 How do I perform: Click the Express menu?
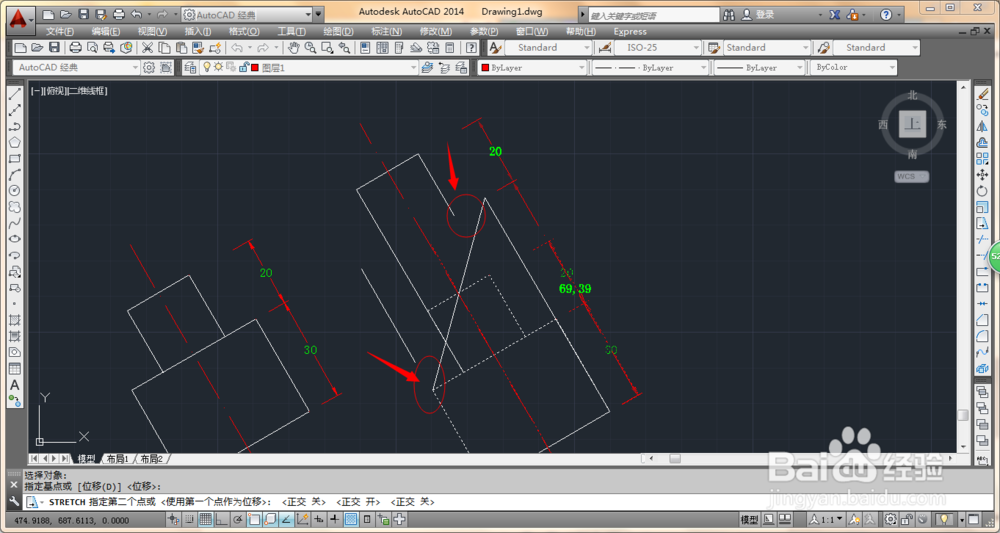(630, 31)
